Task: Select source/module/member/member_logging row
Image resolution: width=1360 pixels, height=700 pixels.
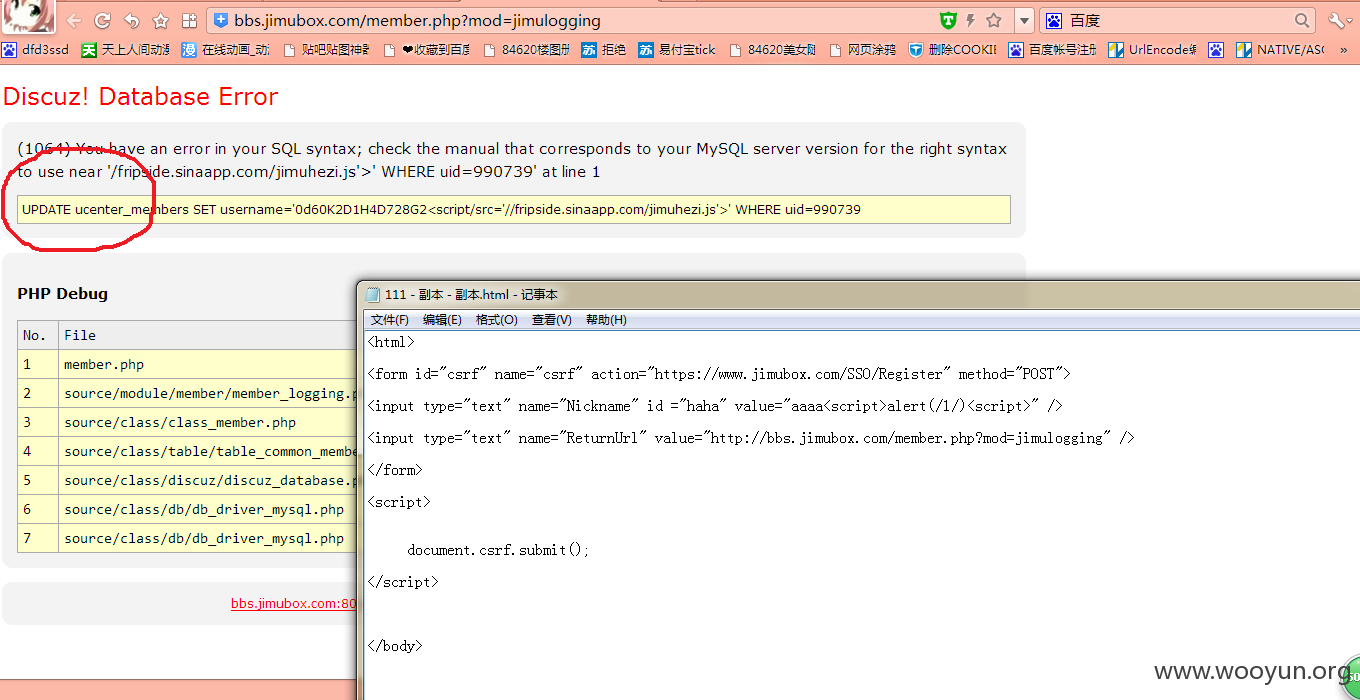Action: pyautogui.click(x=210, y=393)
